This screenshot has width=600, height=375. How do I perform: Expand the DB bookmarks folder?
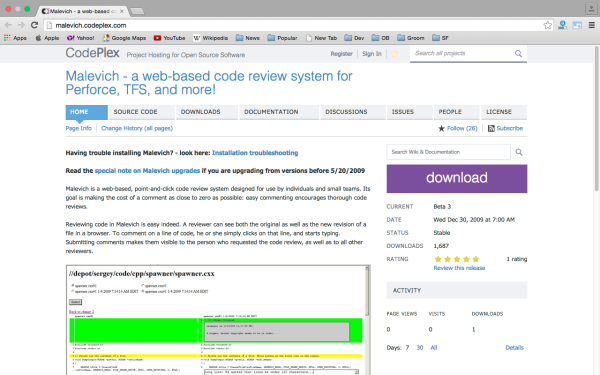click(381, 38)
